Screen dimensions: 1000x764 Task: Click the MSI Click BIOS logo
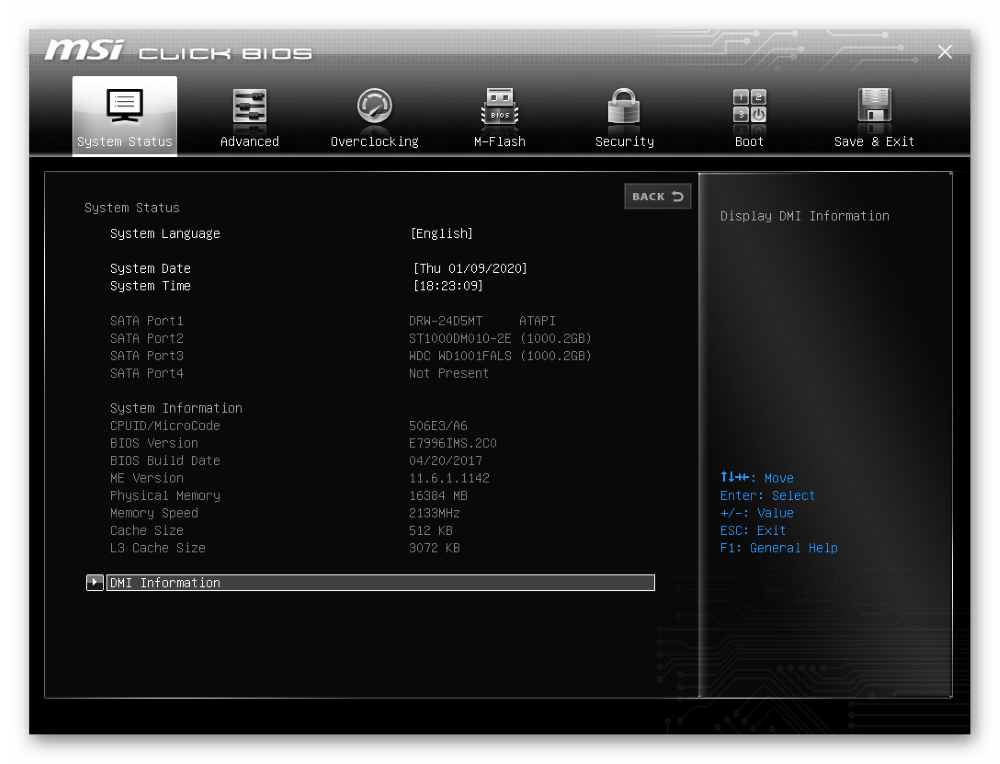pyautogui.click(x=178, y=51)
